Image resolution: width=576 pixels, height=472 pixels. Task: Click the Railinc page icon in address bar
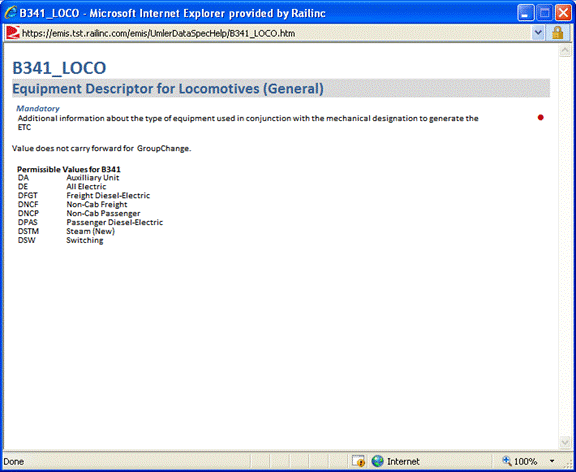[13, 33]
